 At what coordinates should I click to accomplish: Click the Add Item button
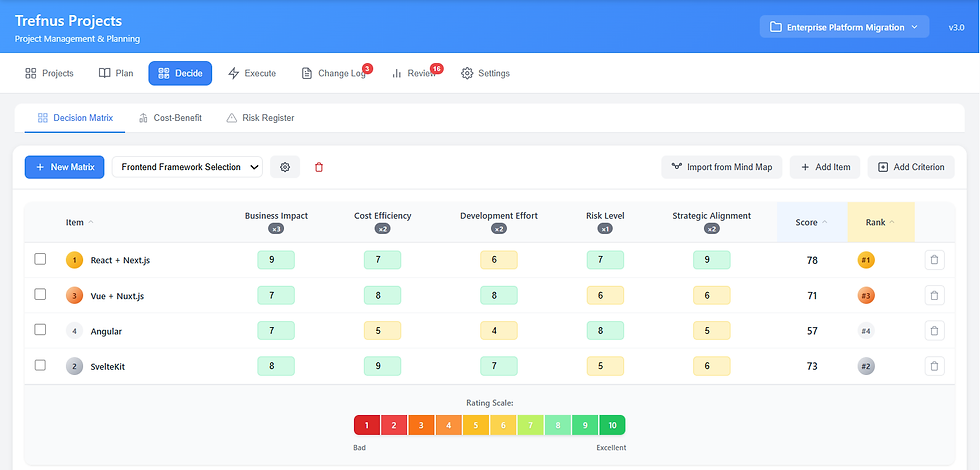point(826,167)
